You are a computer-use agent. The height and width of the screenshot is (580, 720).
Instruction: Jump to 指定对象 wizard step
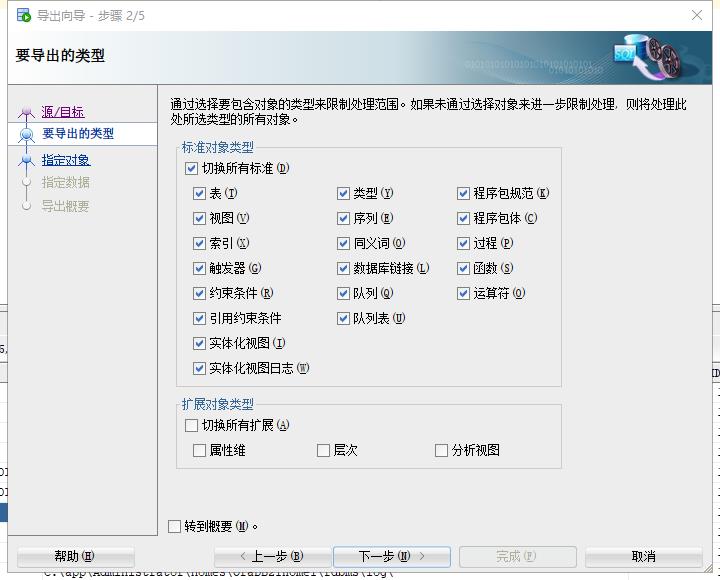coord(66,160)
